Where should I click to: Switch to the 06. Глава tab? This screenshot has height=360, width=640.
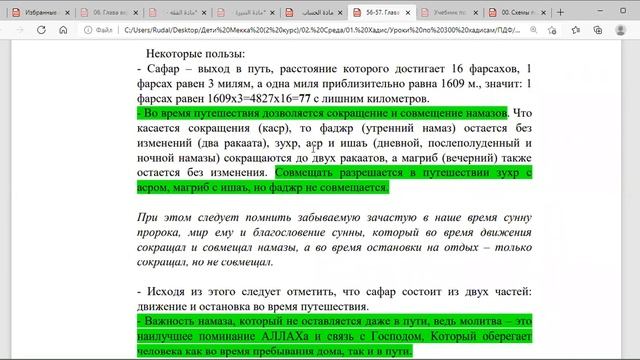(109, 13)
